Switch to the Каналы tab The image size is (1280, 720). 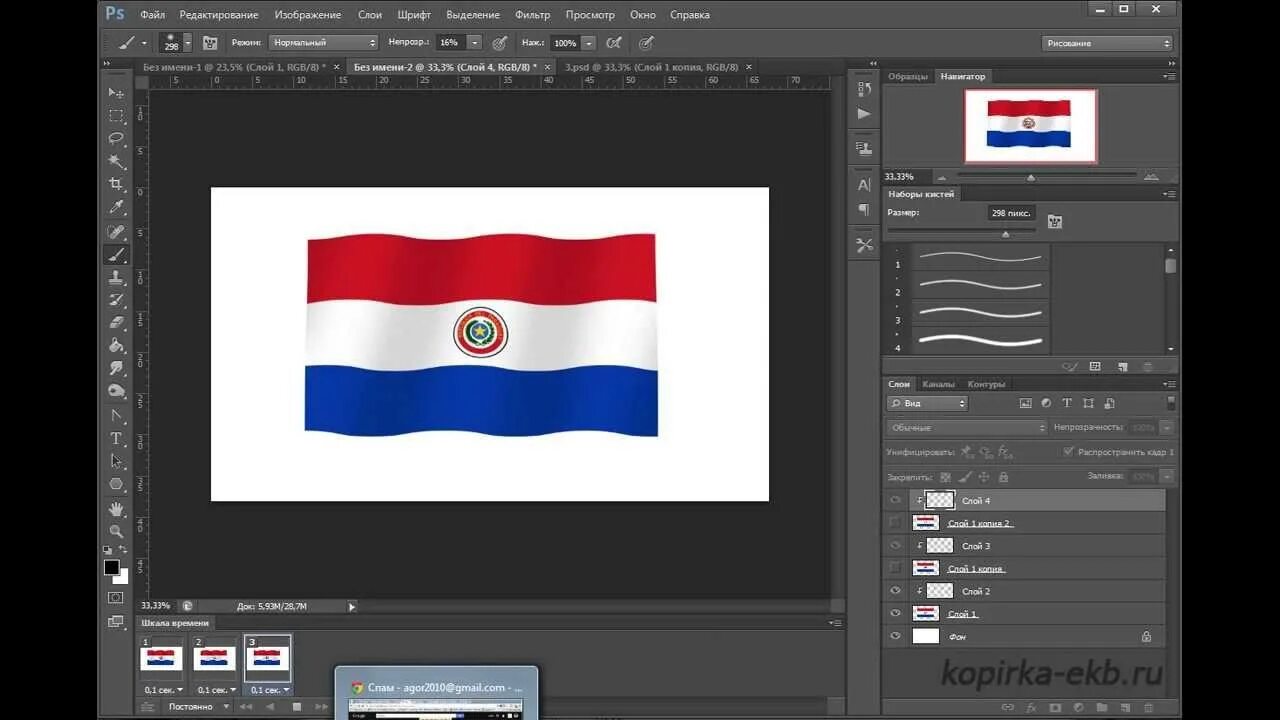[x=939, y=384]
